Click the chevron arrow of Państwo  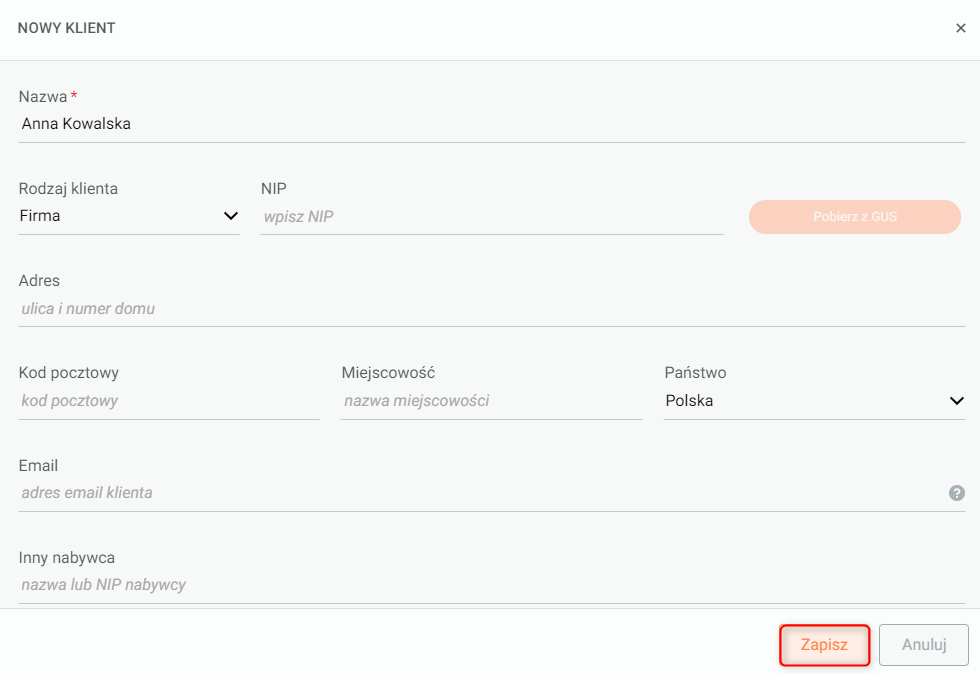pos(956,401)
